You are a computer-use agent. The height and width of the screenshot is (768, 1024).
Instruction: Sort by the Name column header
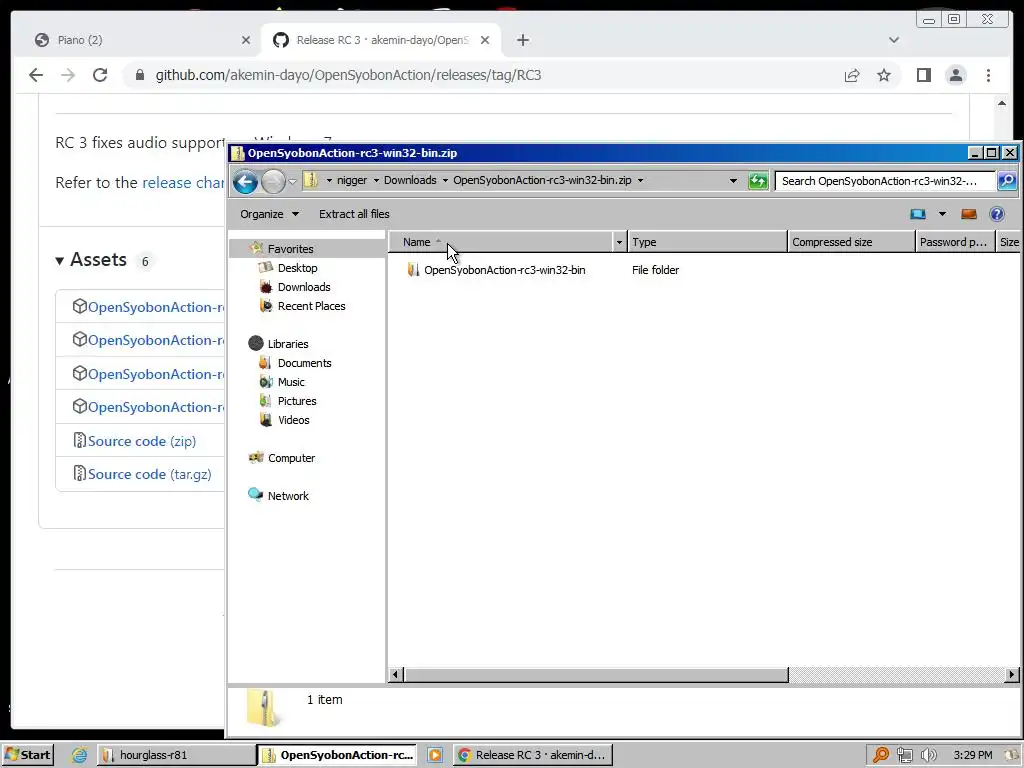coord(500,242)
